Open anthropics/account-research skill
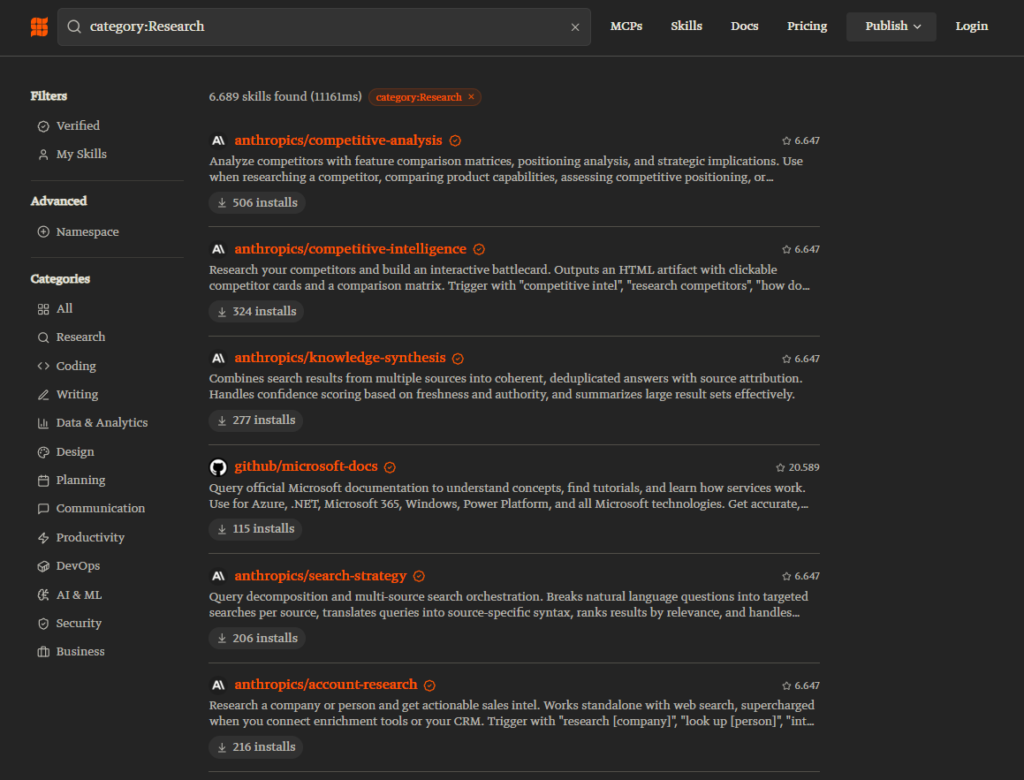The height and width of the screenshot is (780, 1024). pyautogui.click(x=325, y=685)
